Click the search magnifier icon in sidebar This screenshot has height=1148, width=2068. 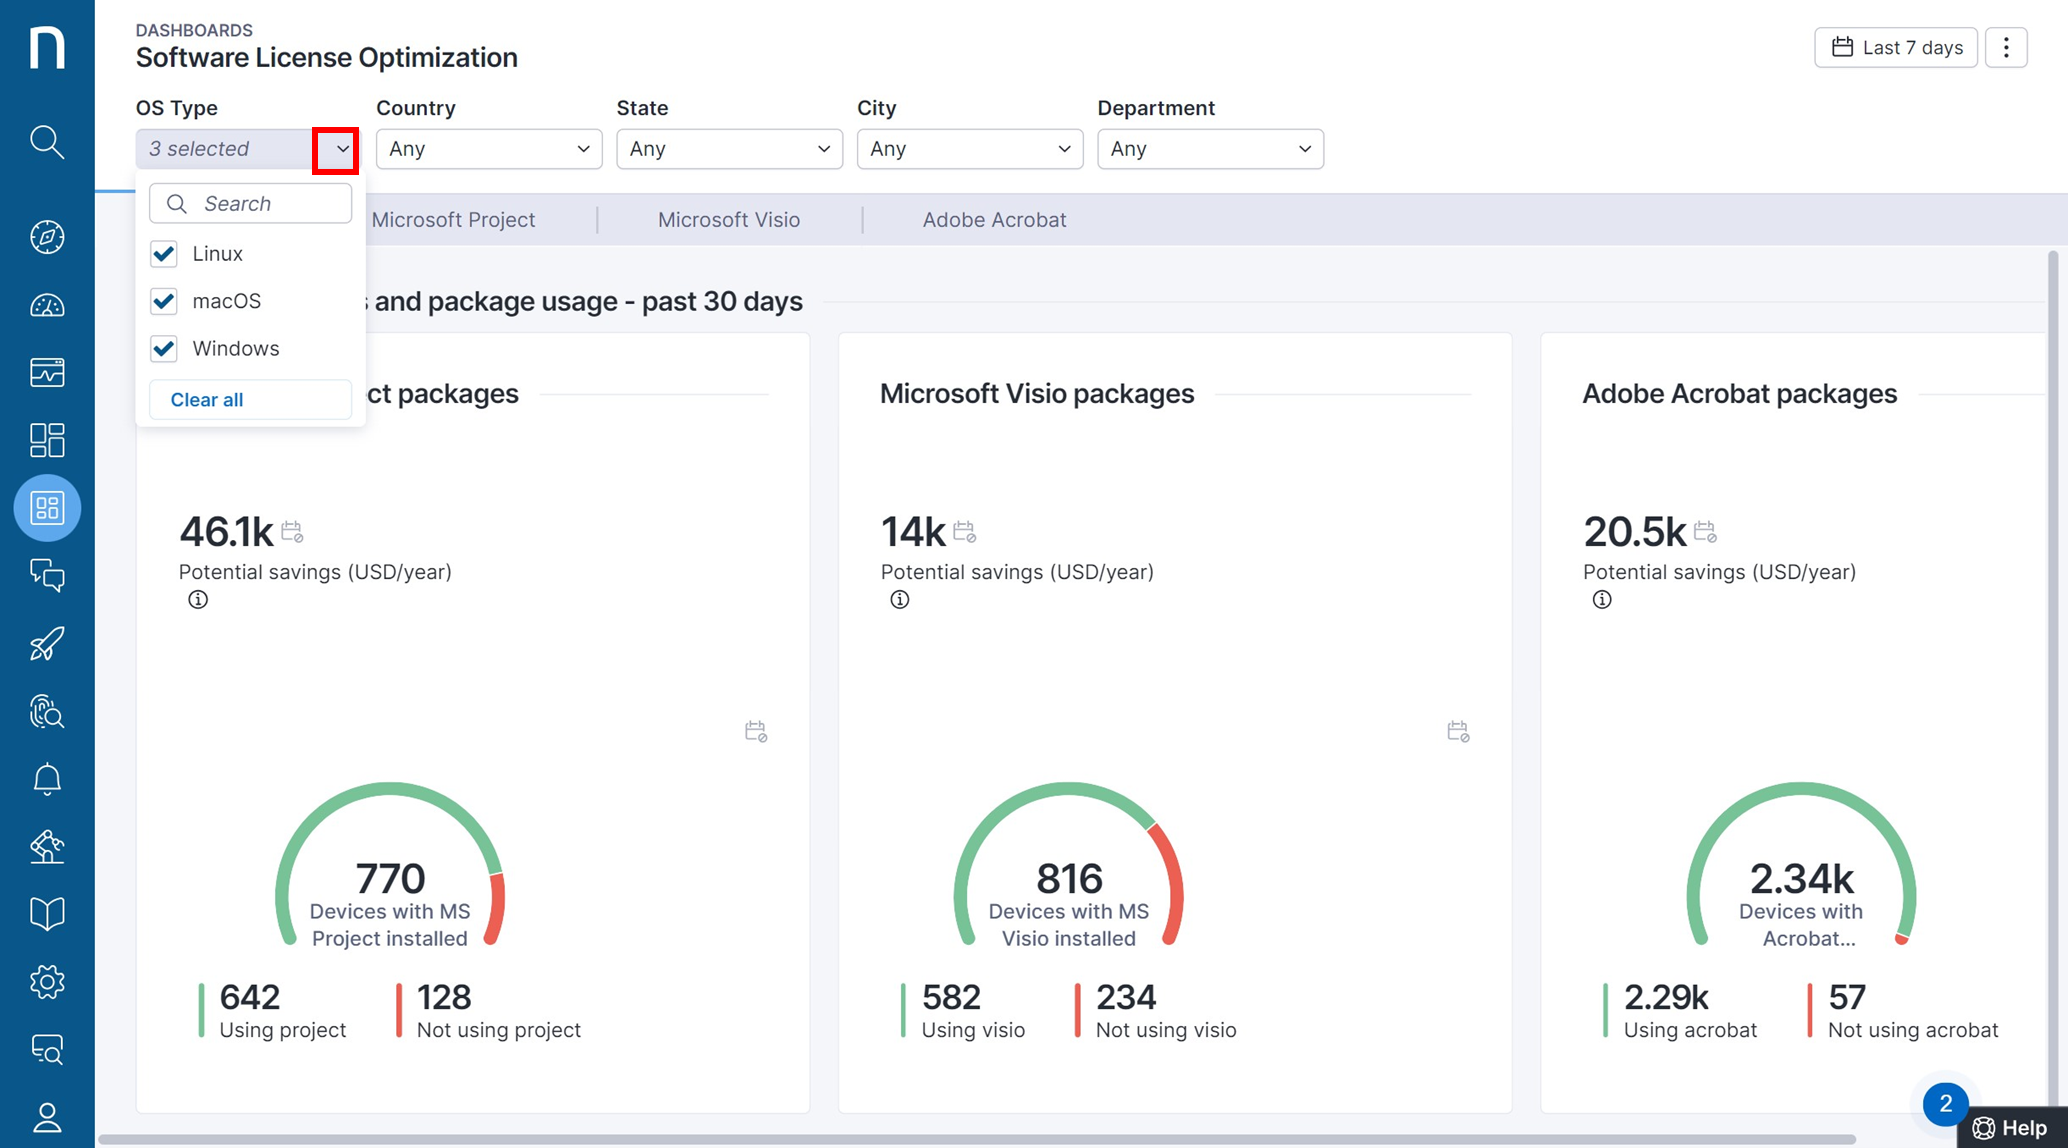tap(47, 142)
